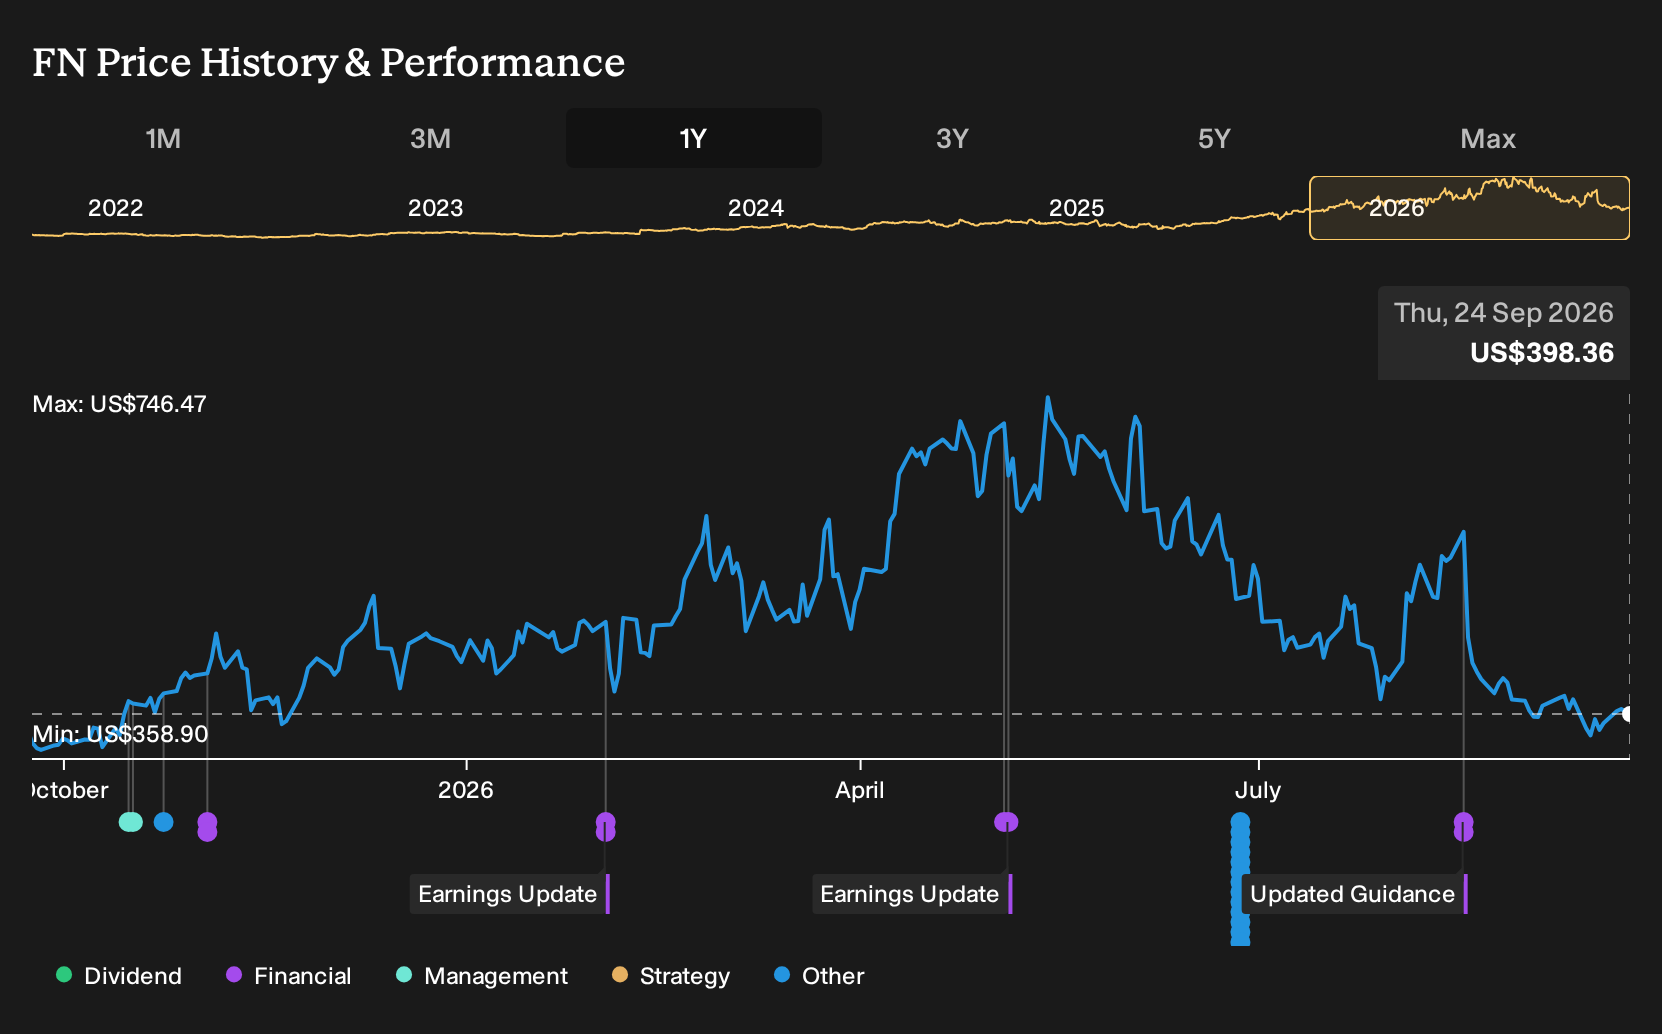
Task: Choose the 5Y time range tab
Action: (1214, 138)
